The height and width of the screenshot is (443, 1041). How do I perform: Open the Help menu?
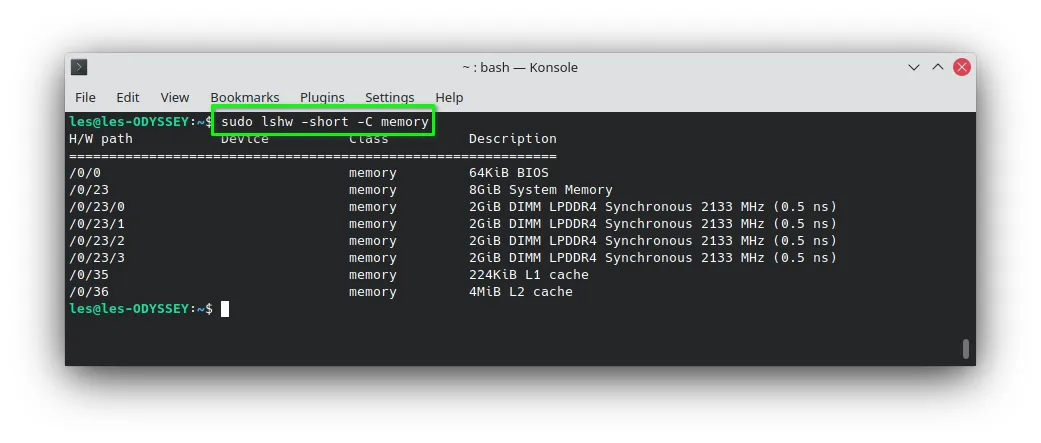(x=449, y=98)
